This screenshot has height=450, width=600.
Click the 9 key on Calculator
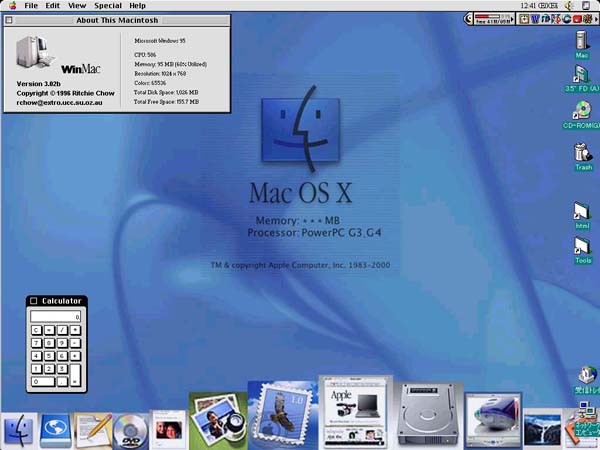62,343
